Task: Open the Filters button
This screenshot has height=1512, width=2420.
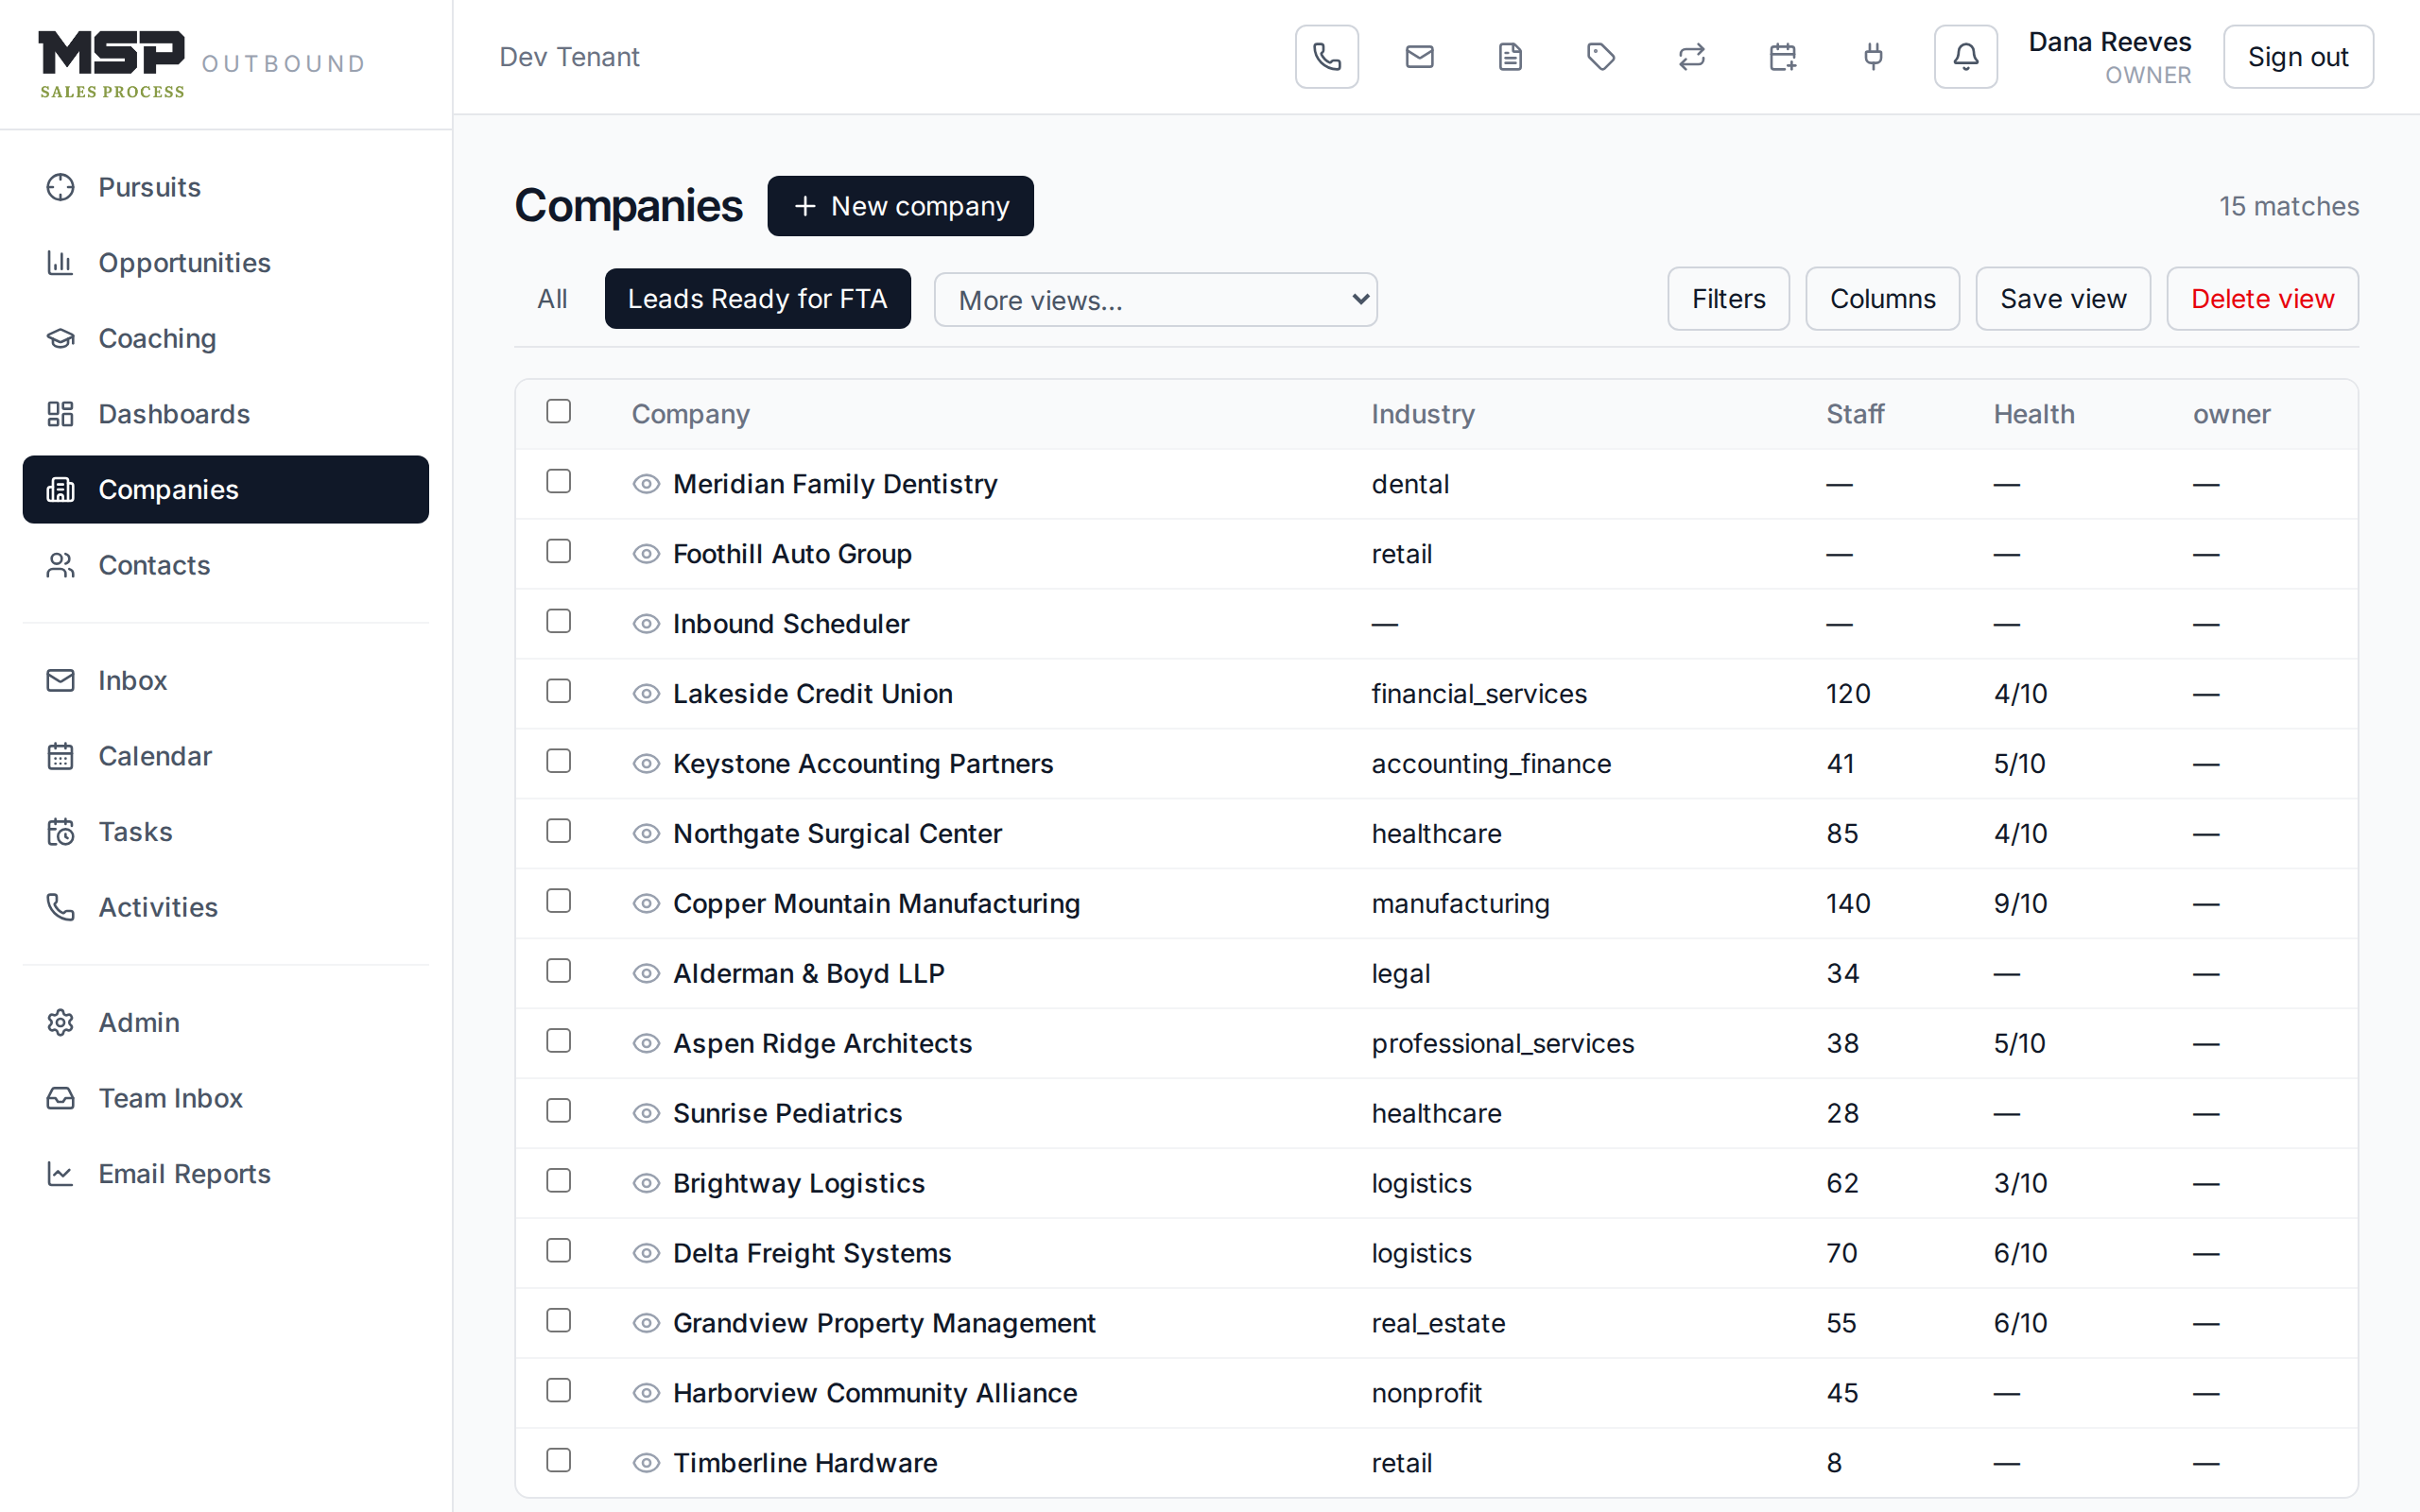Action: point(1728,299)
